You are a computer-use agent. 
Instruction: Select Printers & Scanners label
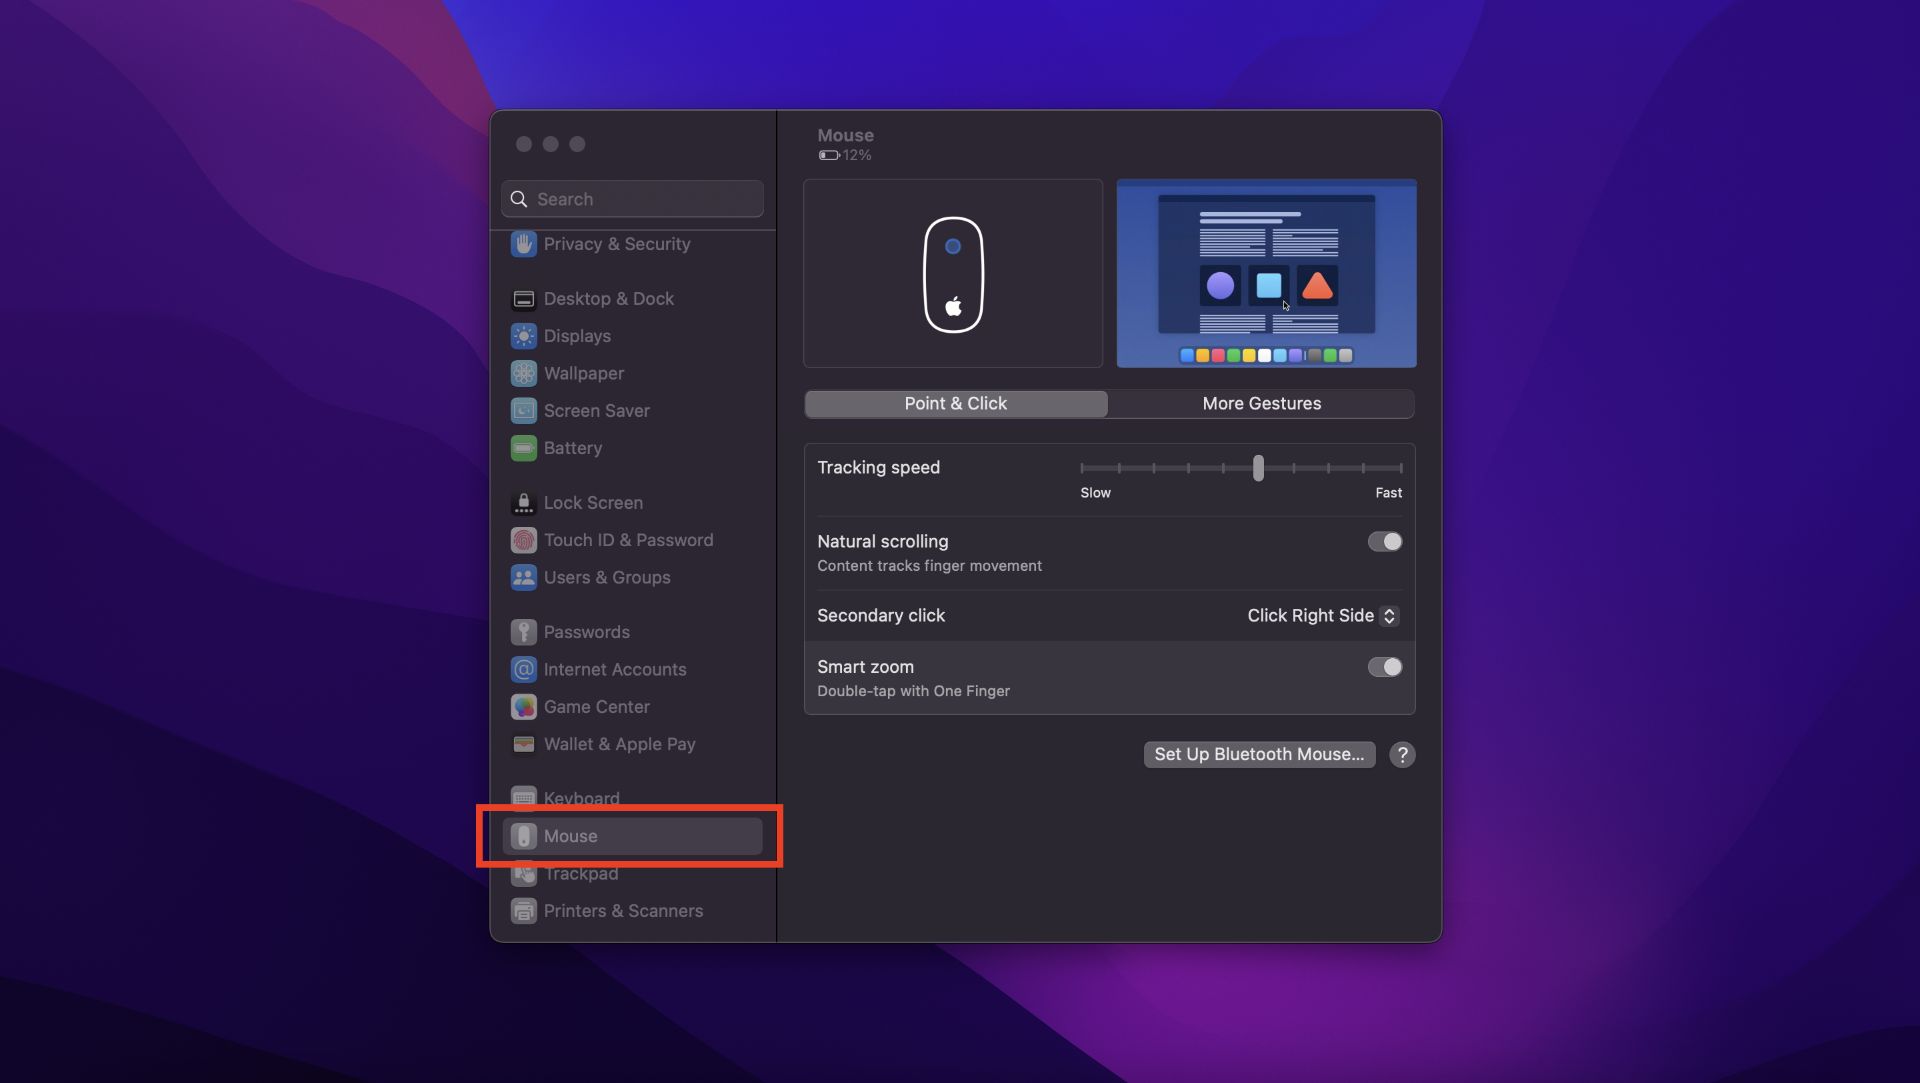click(623, 911)
